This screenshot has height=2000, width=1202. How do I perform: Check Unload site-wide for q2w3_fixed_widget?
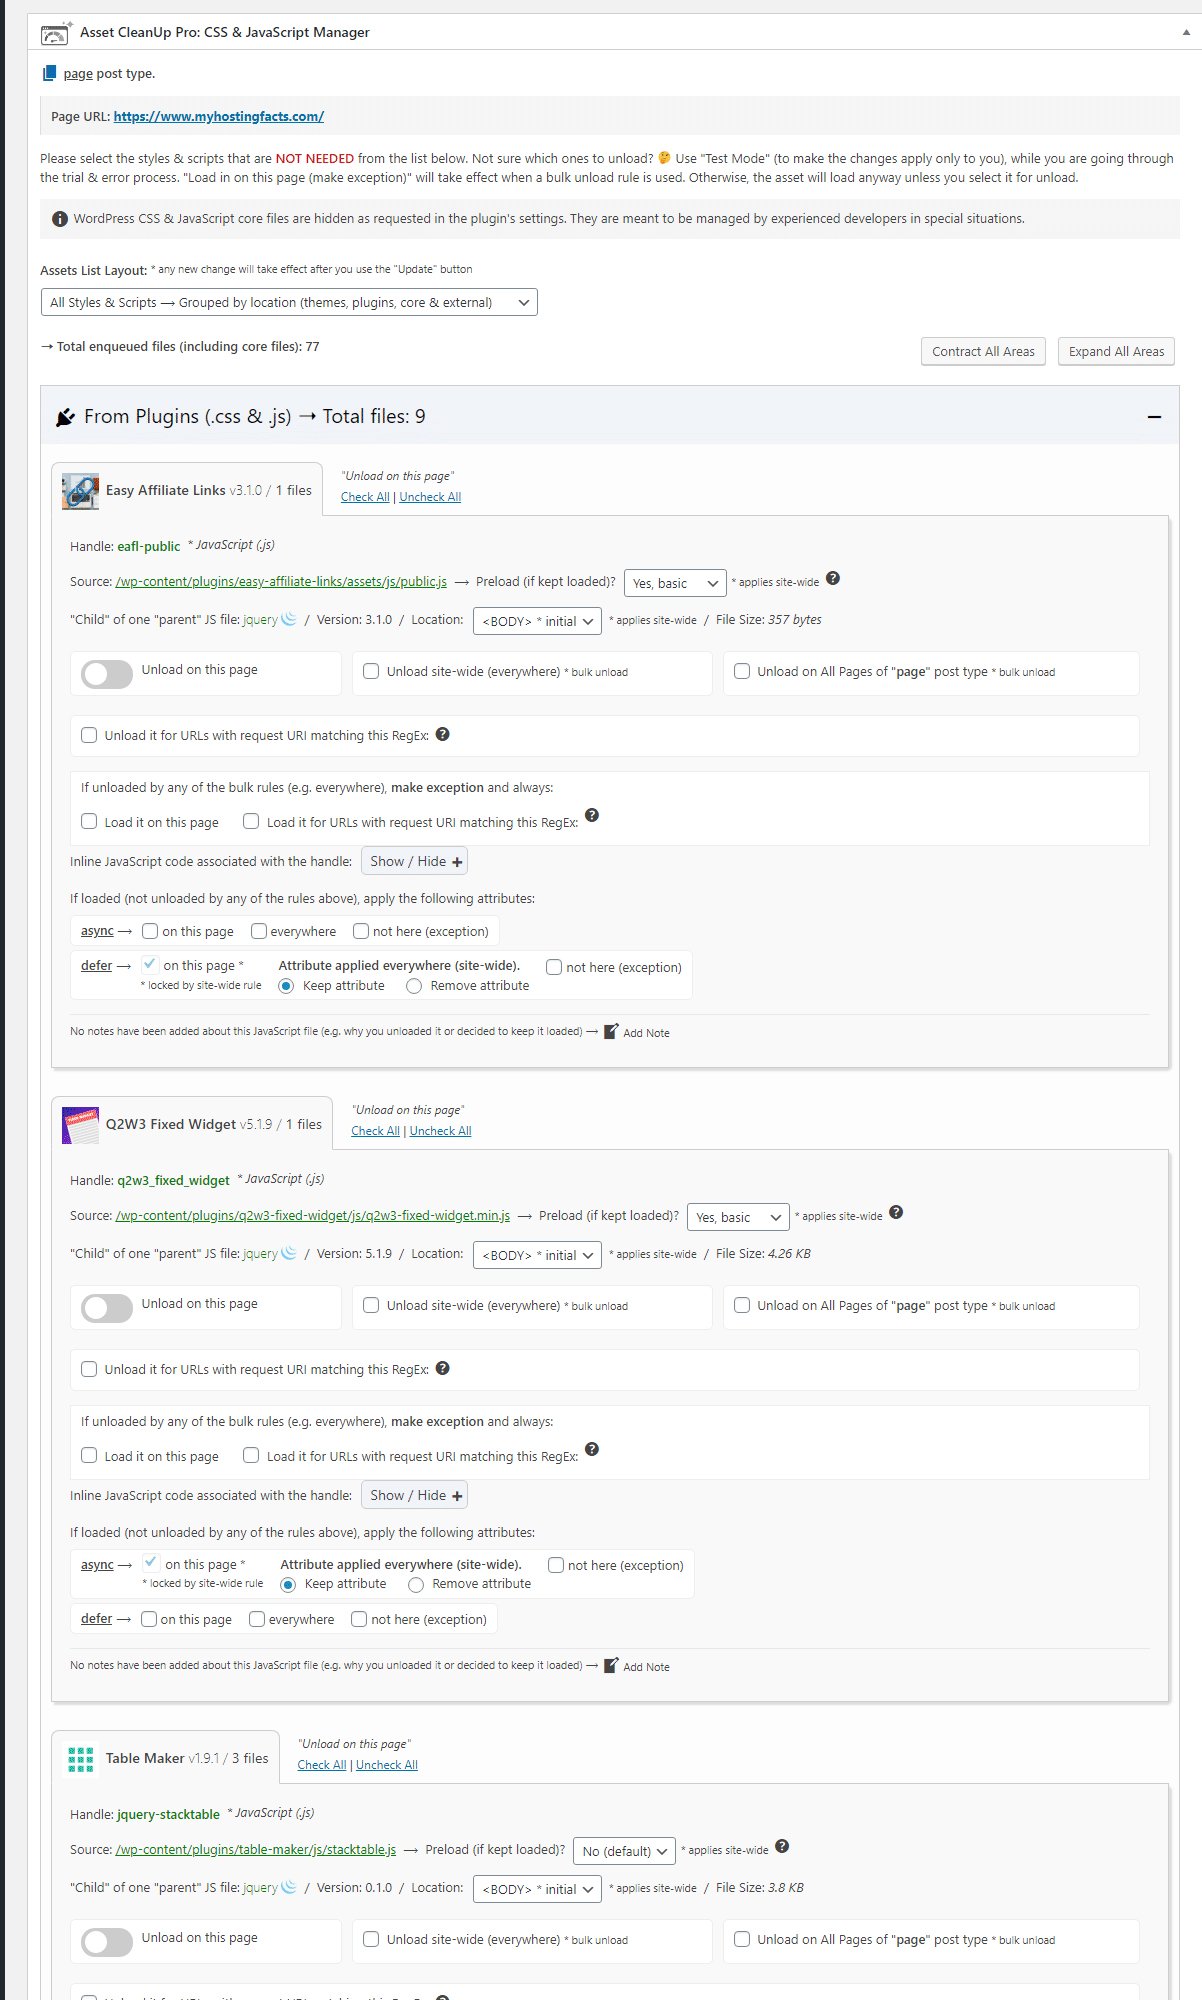coord(371,1305)
